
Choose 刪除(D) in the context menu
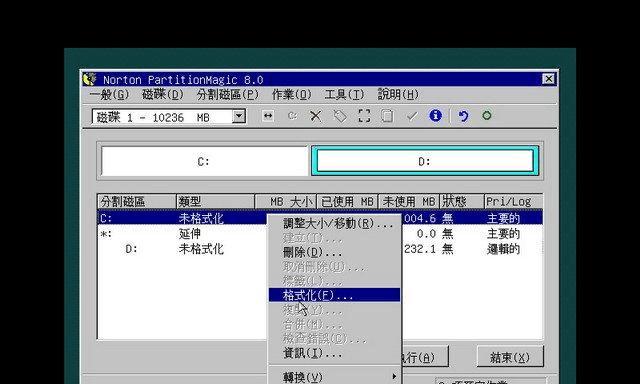(x=335, y=252)
